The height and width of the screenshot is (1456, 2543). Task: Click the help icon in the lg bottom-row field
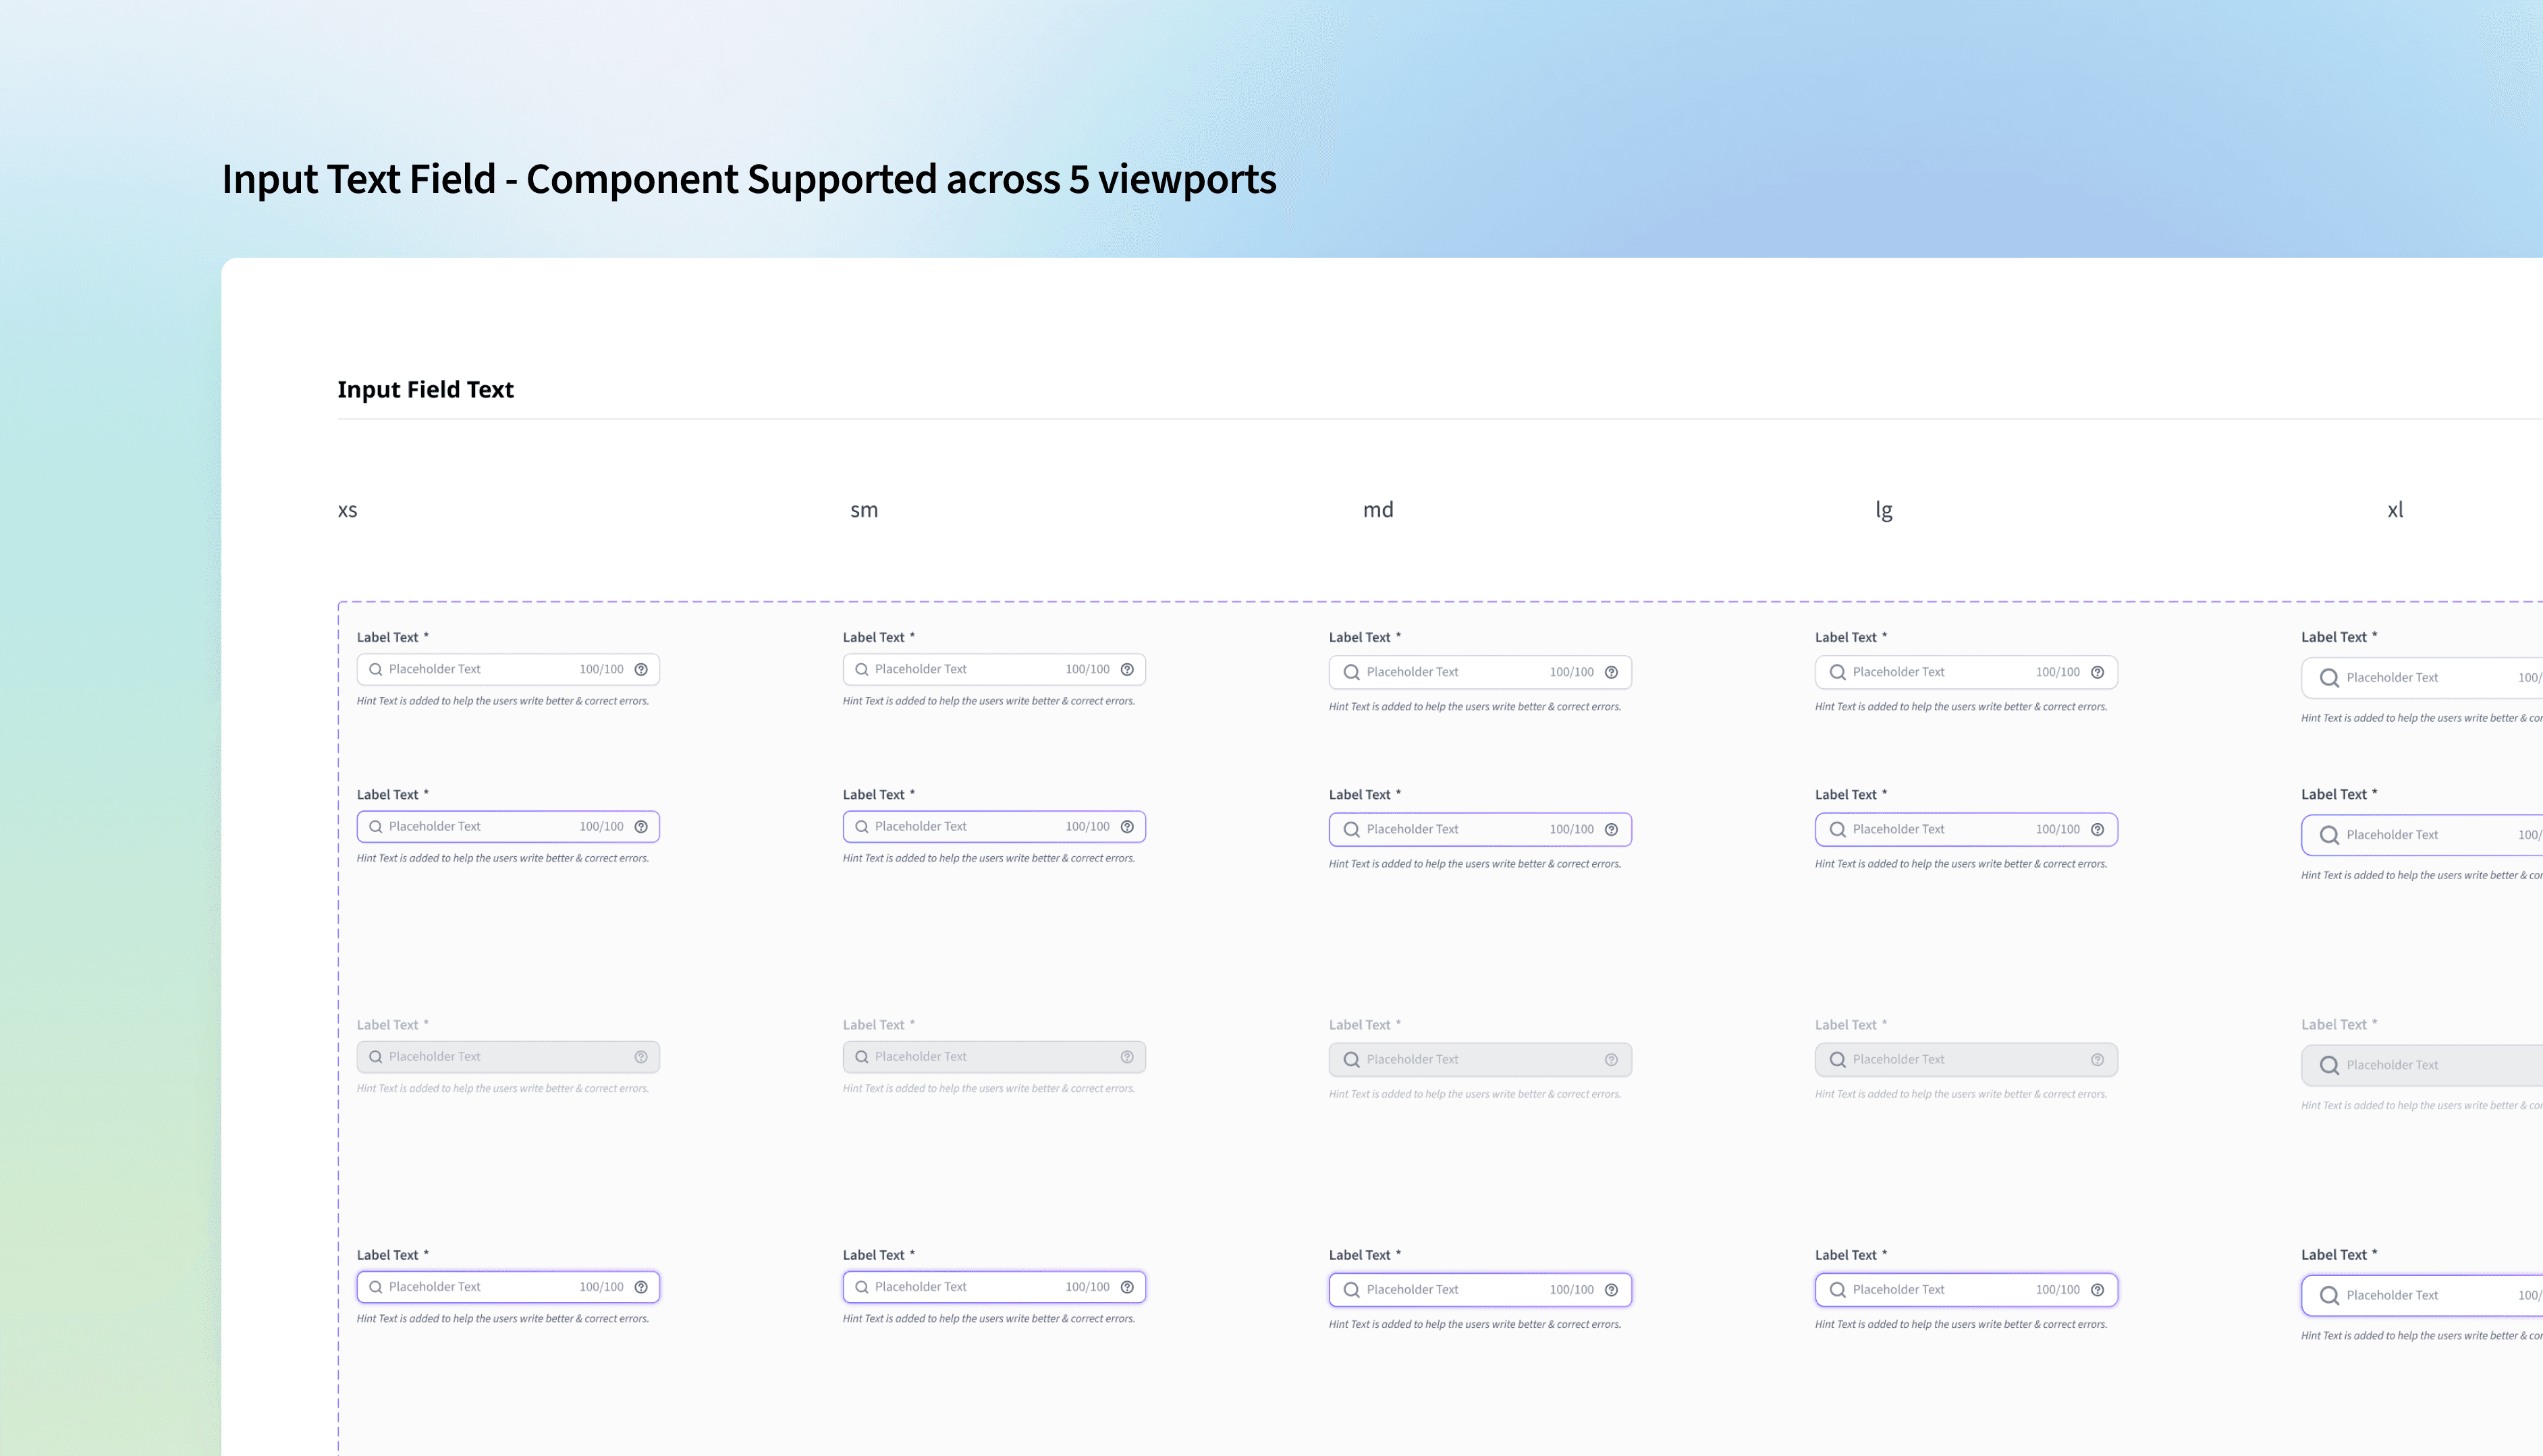[2097, 1290]
